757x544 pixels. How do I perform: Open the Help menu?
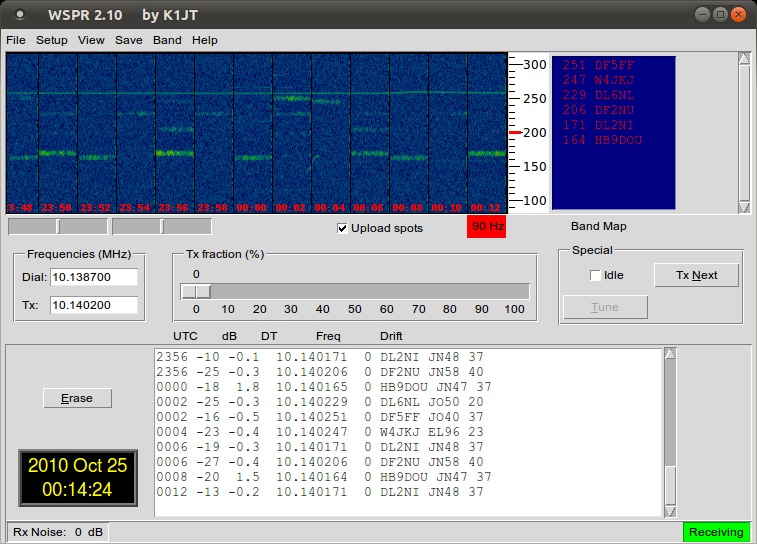[205, 40]
